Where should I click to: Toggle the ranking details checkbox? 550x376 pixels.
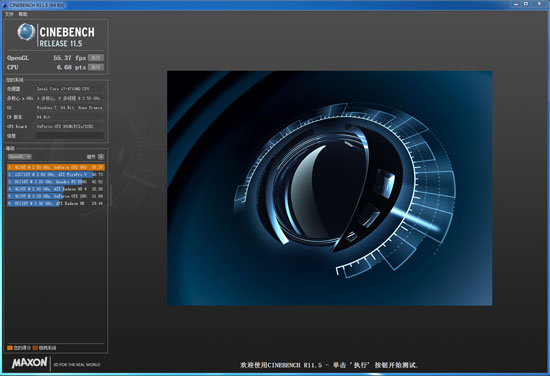(x=101, y=156)
